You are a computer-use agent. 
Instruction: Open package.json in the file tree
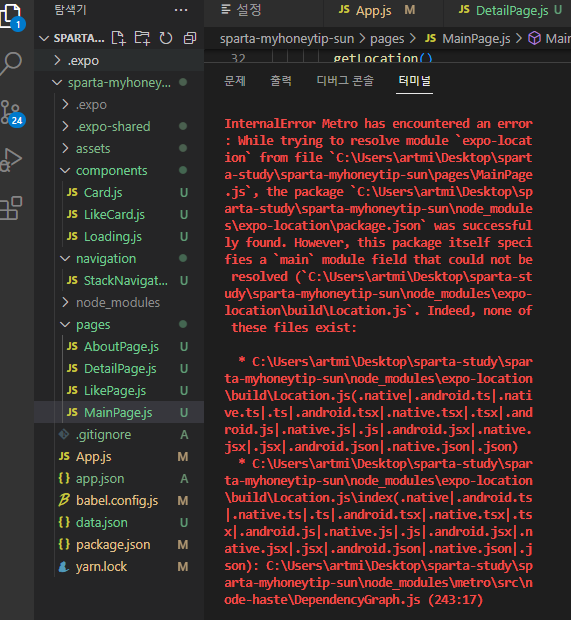tap(113, 544)
